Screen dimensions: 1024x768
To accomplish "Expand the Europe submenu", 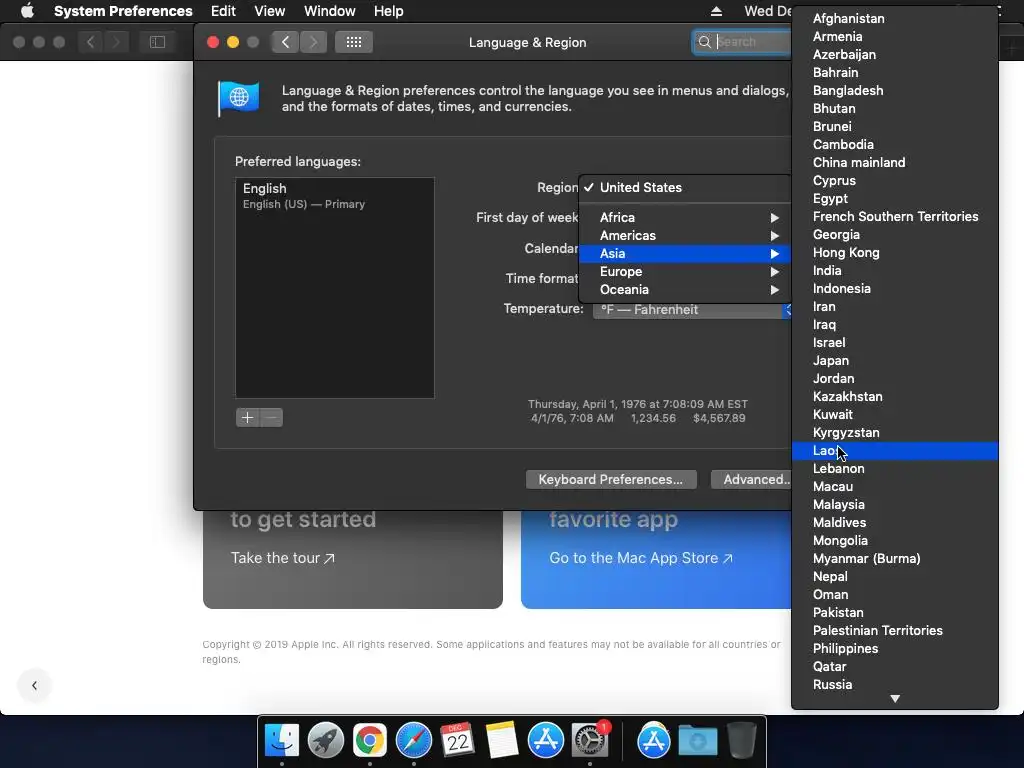I will (685, 272).
